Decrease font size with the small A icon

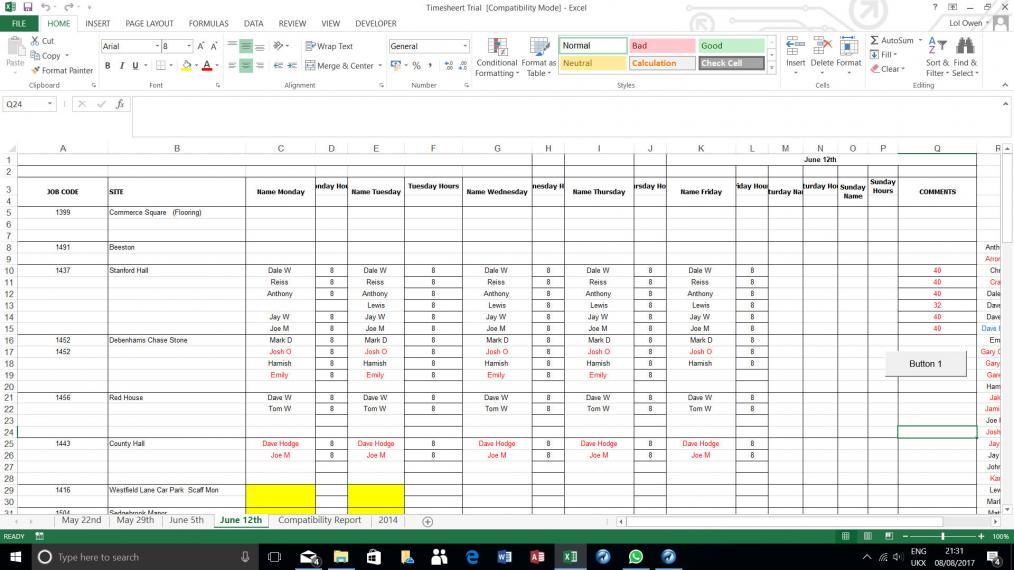coord(214,46)
